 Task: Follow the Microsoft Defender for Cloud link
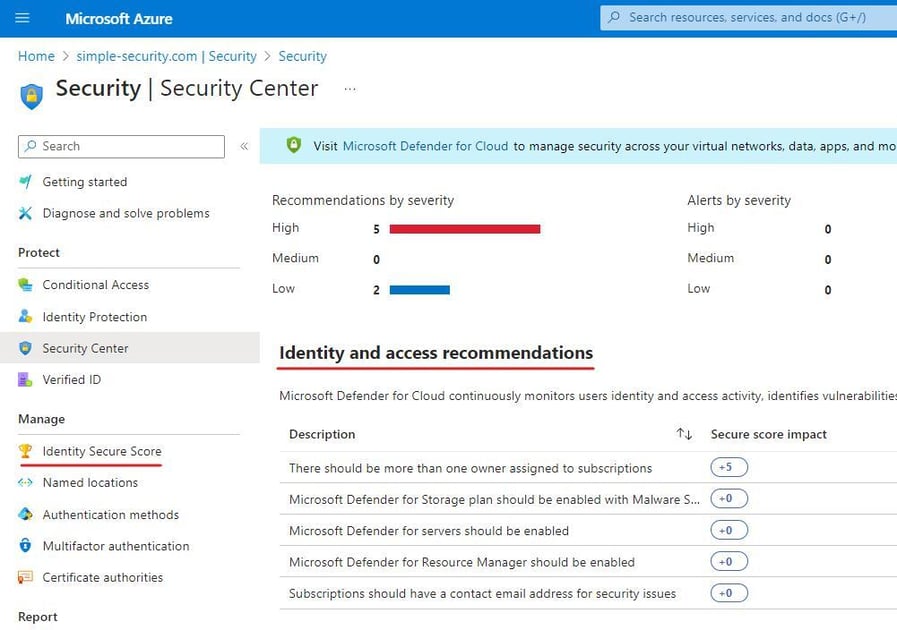pyautogui.click(x=425, y=146)
